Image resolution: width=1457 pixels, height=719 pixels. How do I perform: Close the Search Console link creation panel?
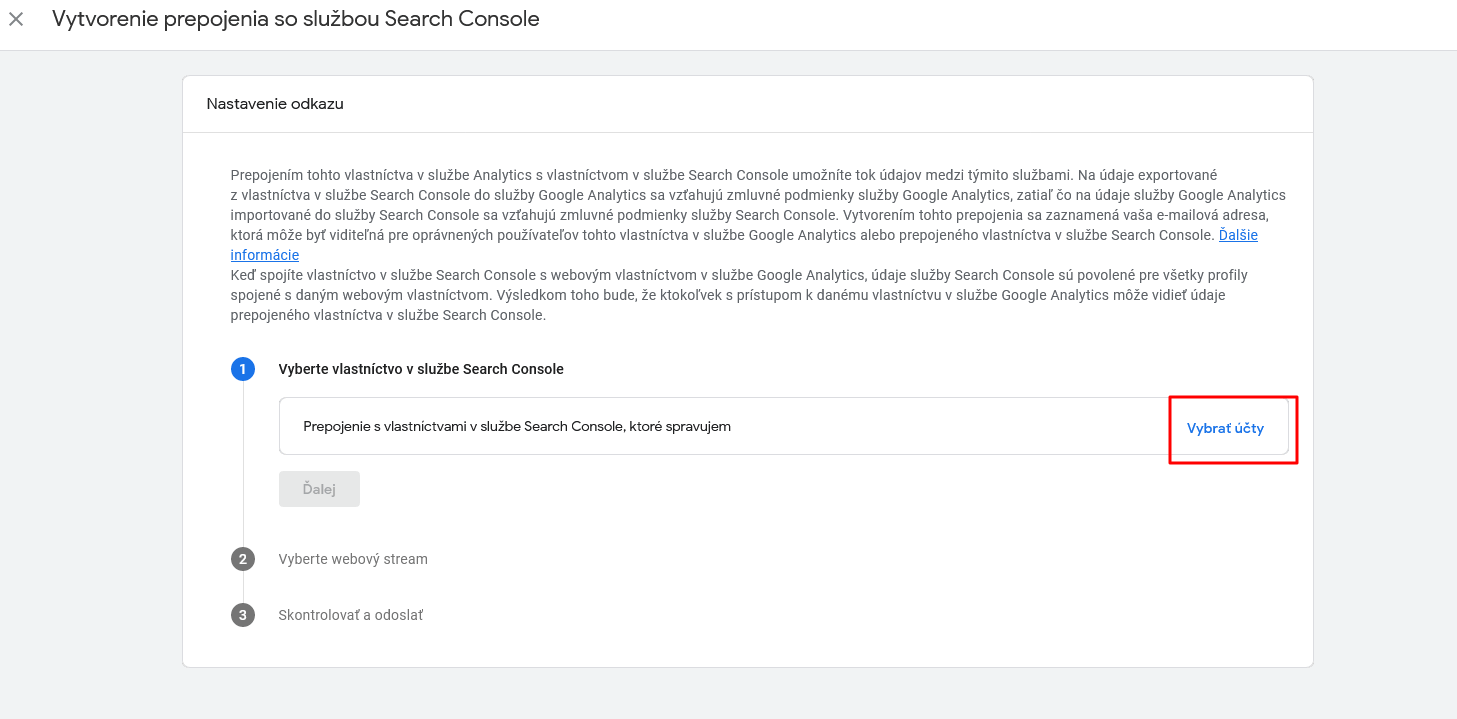(x=16, y=19)
